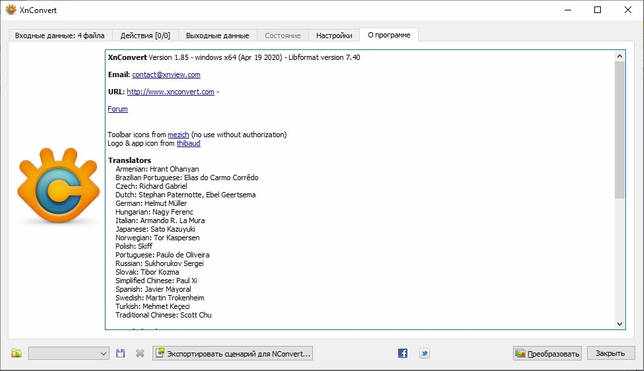Minimize the XnConvert window
644x371 pixels.
tap(568, 10)
